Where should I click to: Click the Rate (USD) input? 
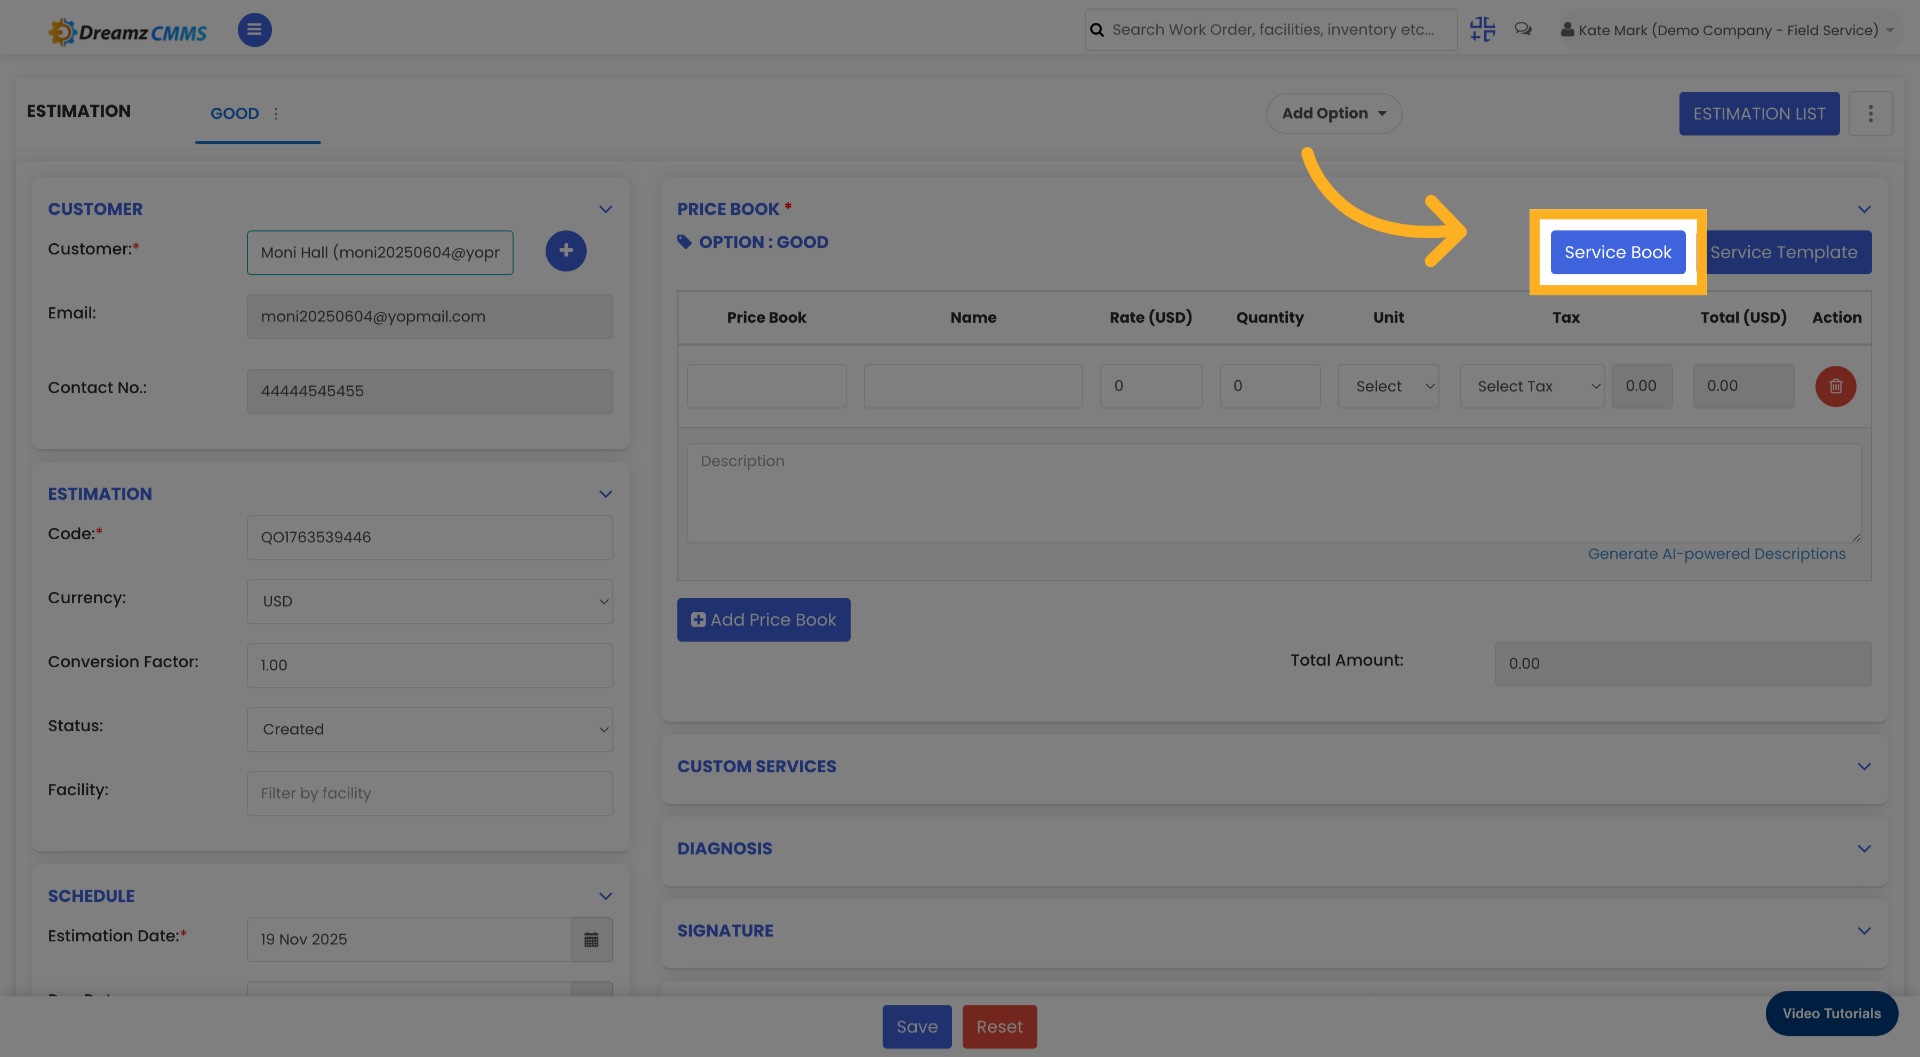(x=1151, y=386)
